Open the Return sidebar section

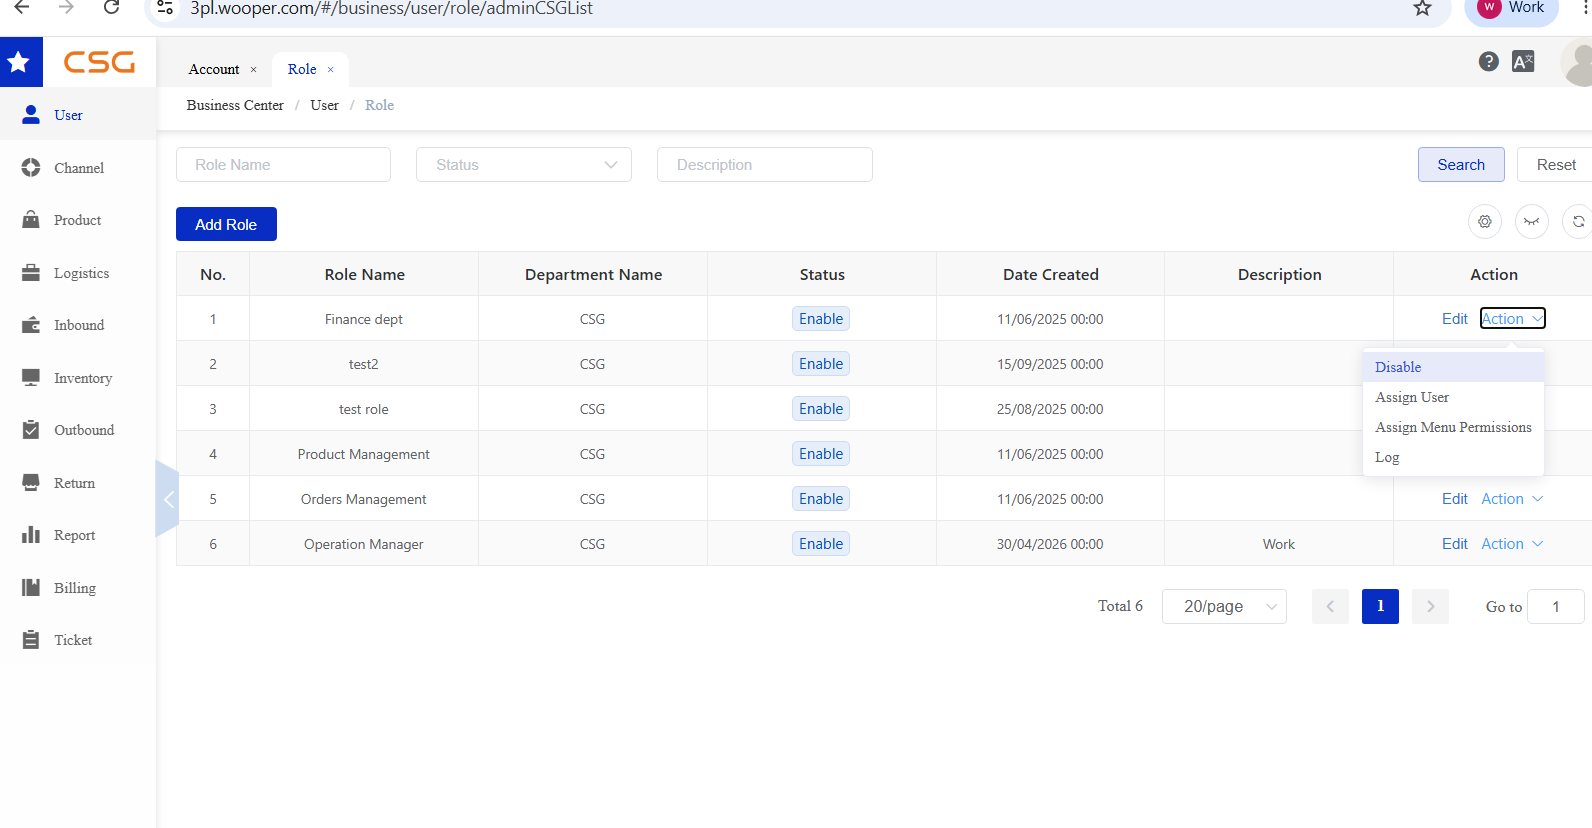click(78, 483)
